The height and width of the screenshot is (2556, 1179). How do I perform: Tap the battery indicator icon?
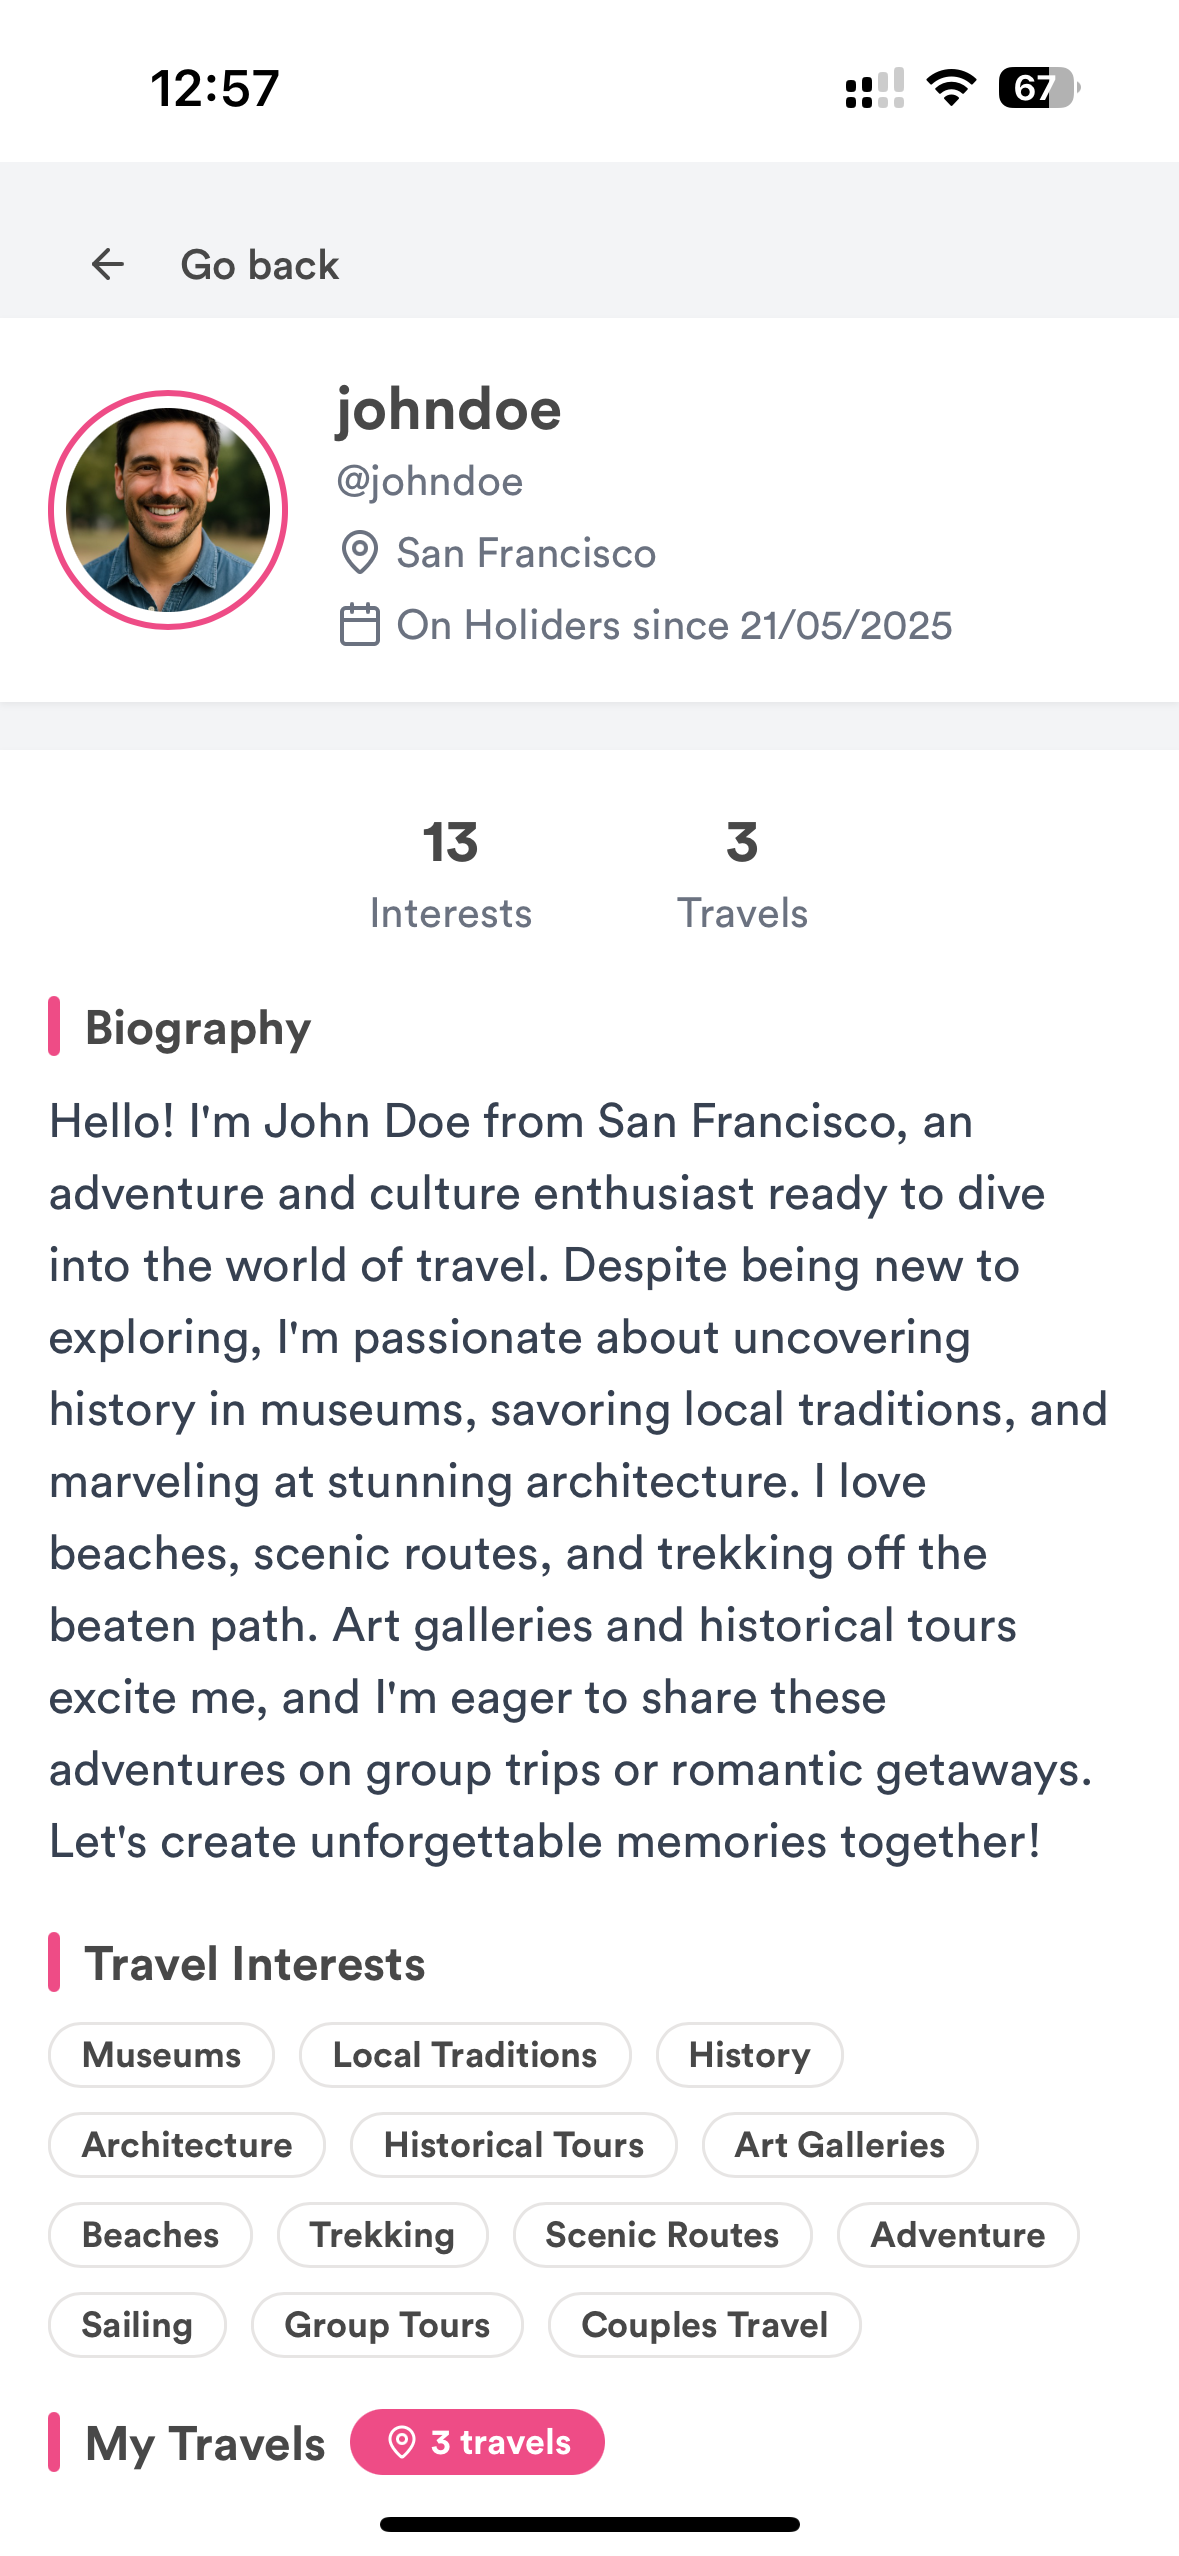pyautogui.click(x=1039, y=88)
